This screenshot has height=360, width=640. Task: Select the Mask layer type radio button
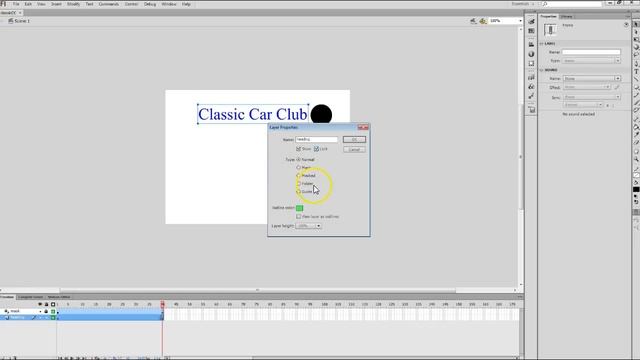[x=298, y=167]
